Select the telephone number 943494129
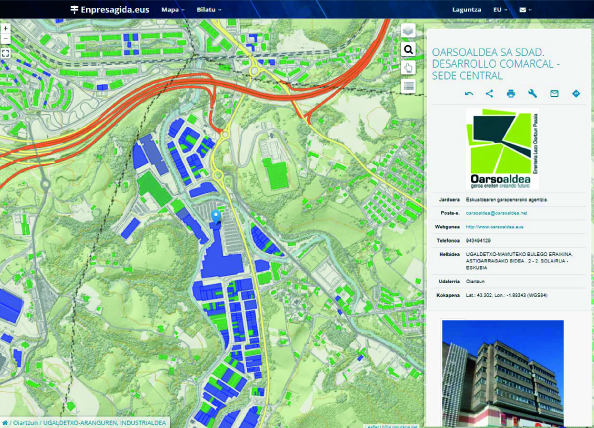Screen dimensions: 594x428 tap(478, 241)
